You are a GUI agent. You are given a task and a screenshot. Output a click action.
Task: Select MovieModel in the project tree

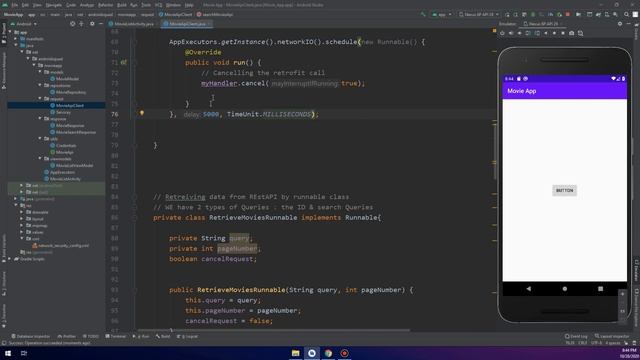coord(67,79)
